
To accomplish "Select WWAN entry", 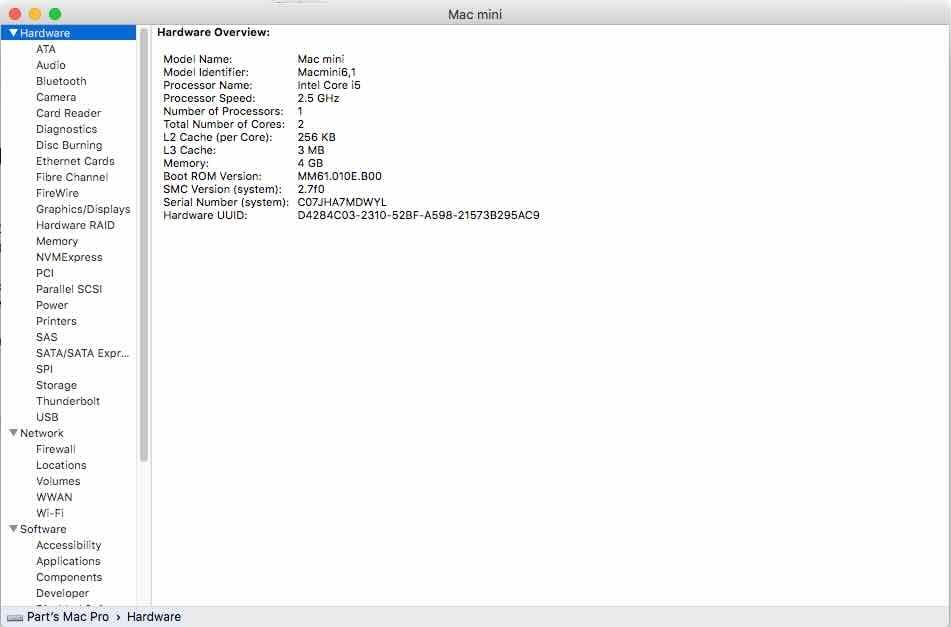I will [54, 497].
